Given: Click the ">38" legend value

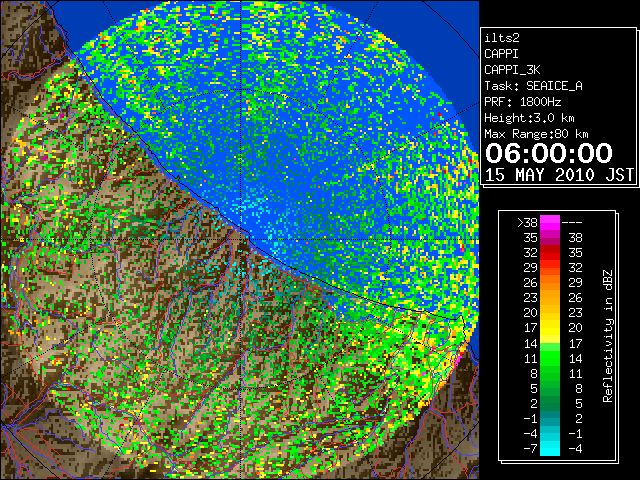Looking at the screenshot, I should tap(527, 223).
